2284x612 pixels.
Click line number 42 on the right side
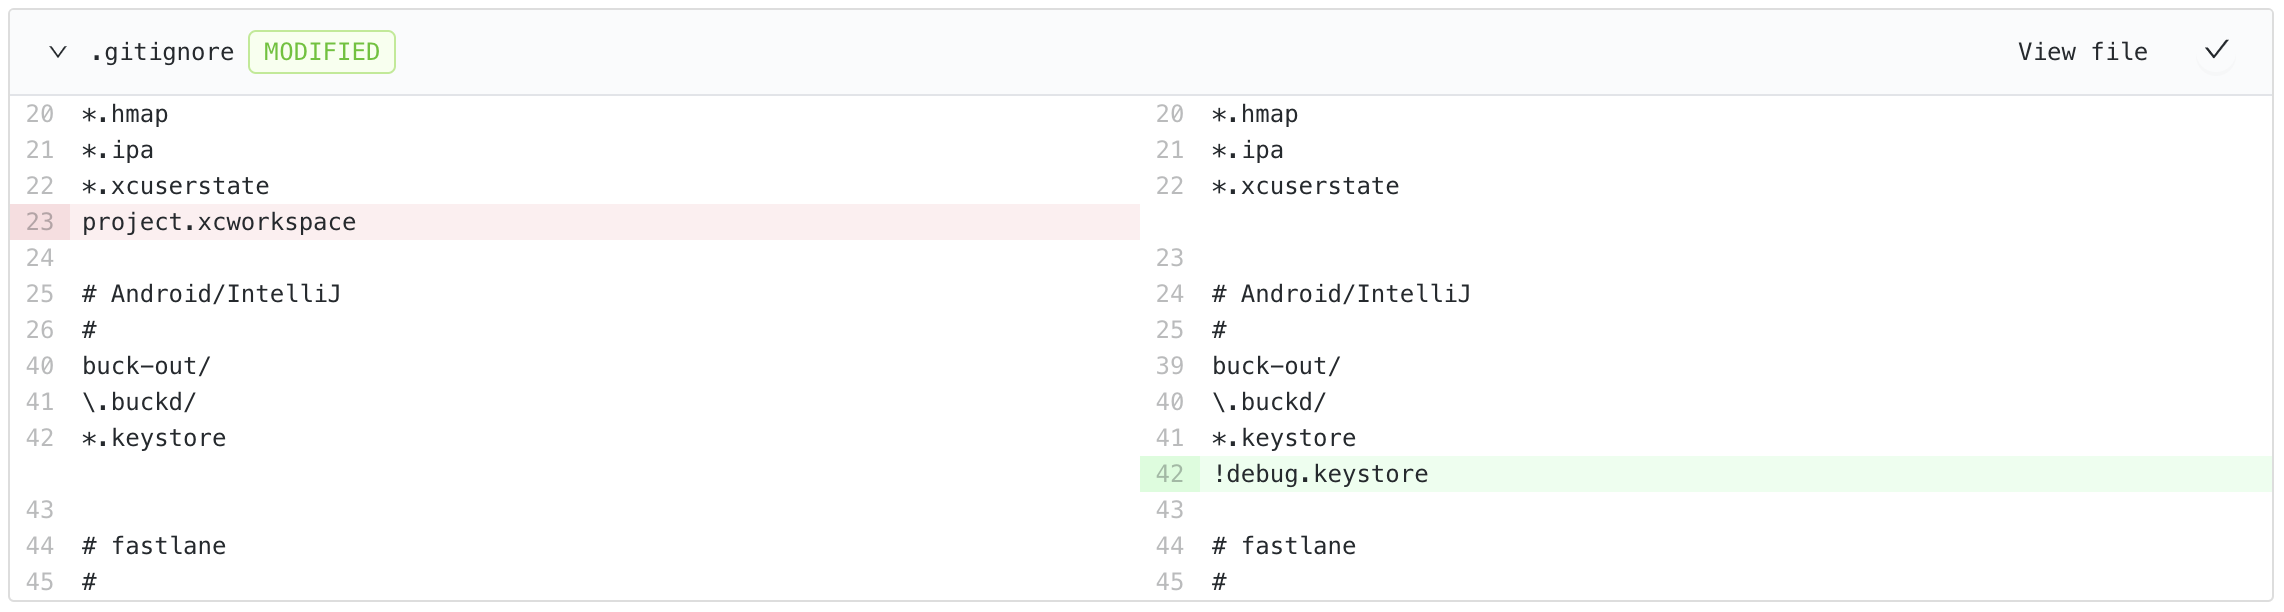[1169, 474]
